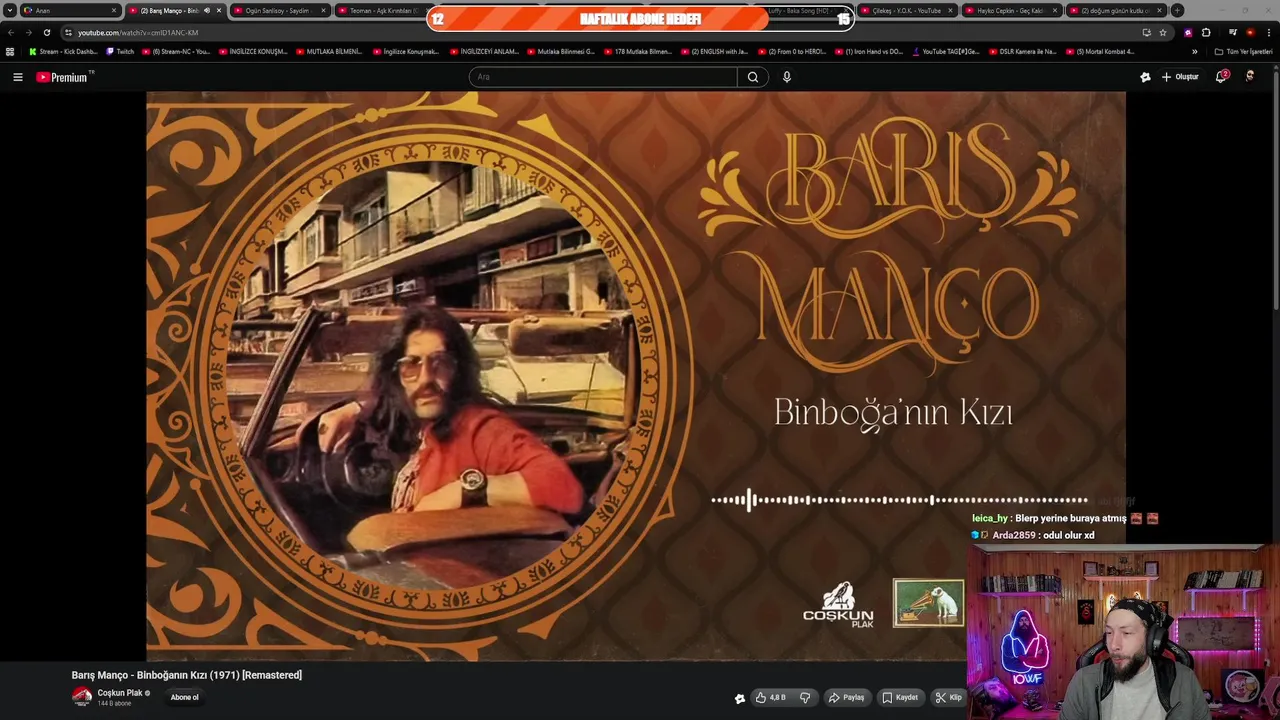Switch to Ogün Sanlısoy - Saydım tab
The image size is (1280, 720).
point(279,10)
